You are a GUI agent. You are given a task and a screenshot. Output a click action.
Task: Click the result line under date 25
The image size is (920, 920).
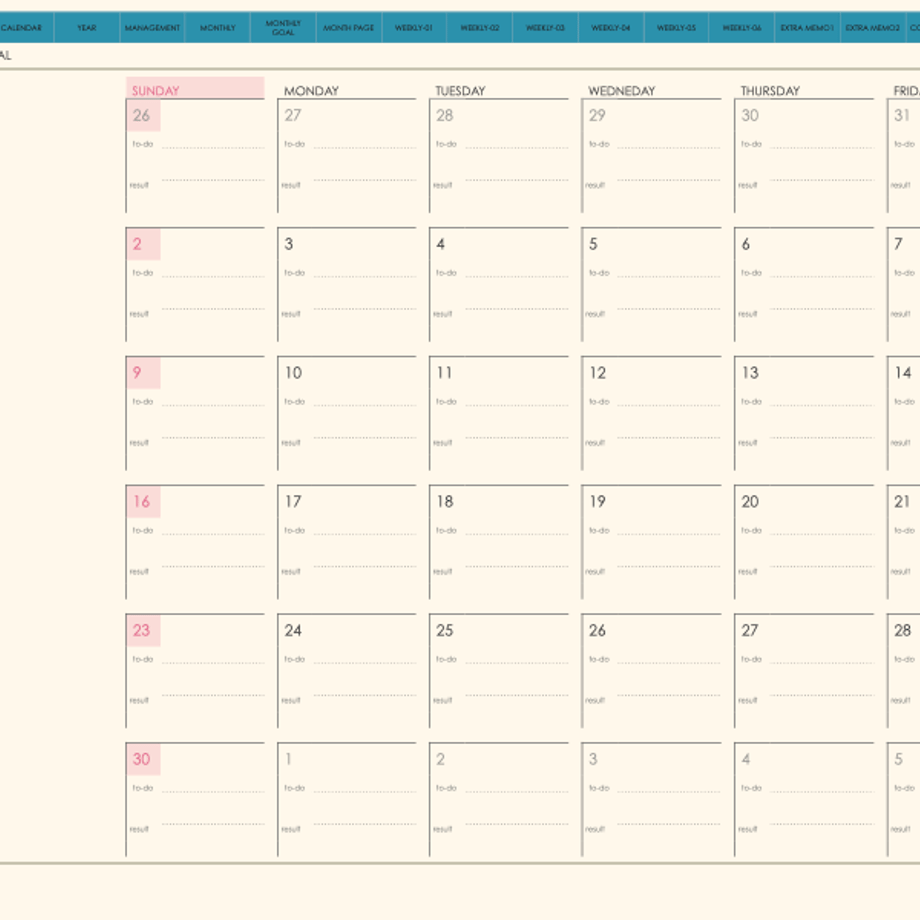point(516,695)
